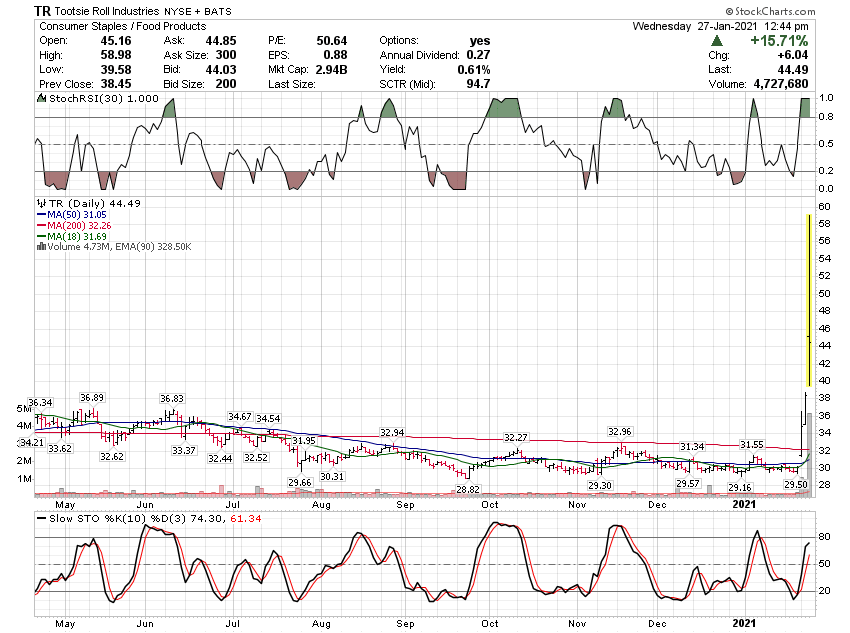
Task: Click the MA(50) 31.05 legend entry
Action: (76, 215)
